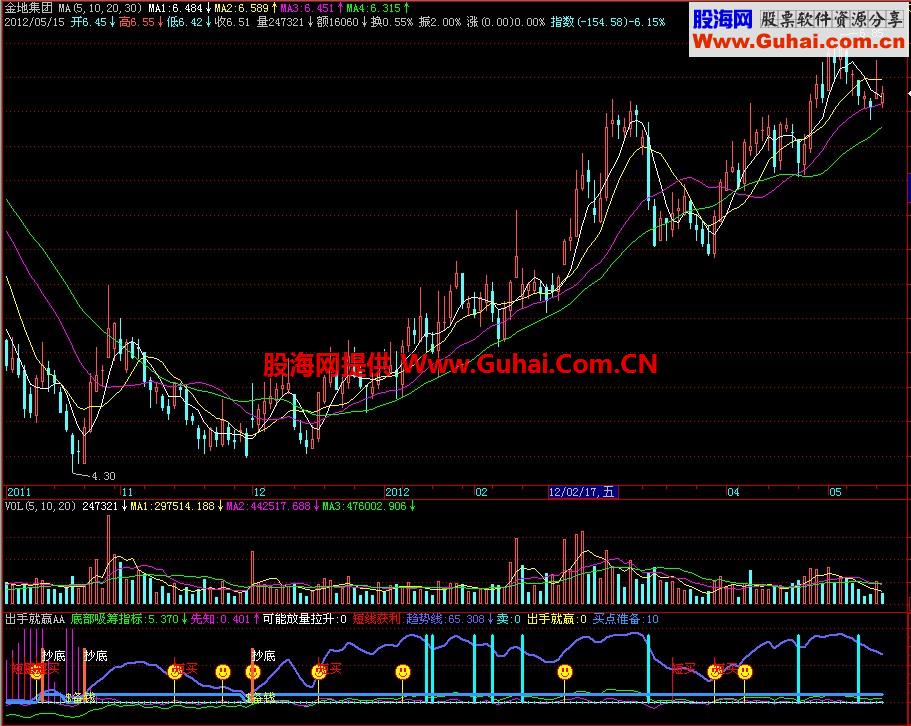Image resolution: width=911 pixels, height=726 pixels.
Task: Click the stock name 金地集团
Action: [x=28, y=8]
